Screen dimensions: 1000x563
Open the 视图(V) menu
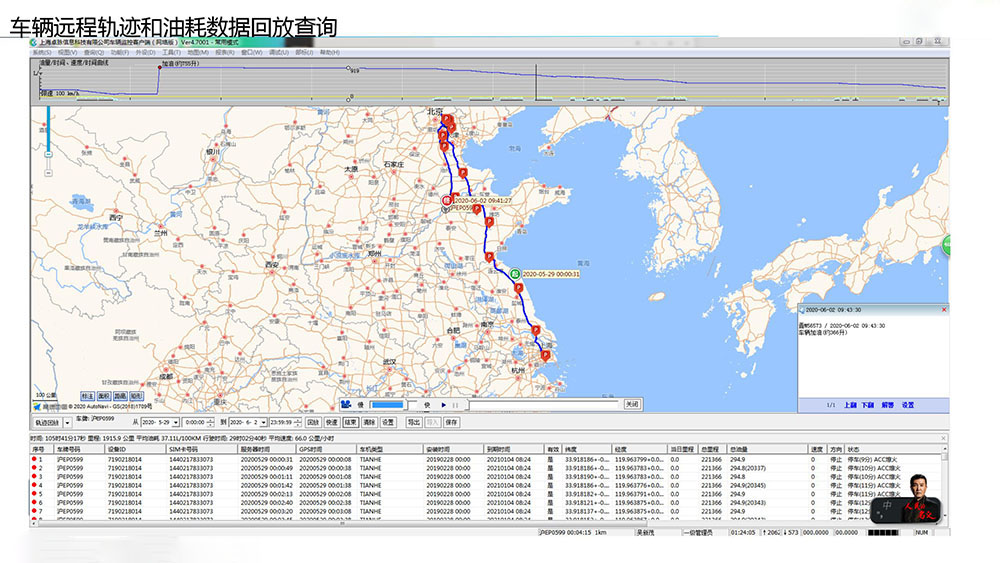tap(67, 52)
